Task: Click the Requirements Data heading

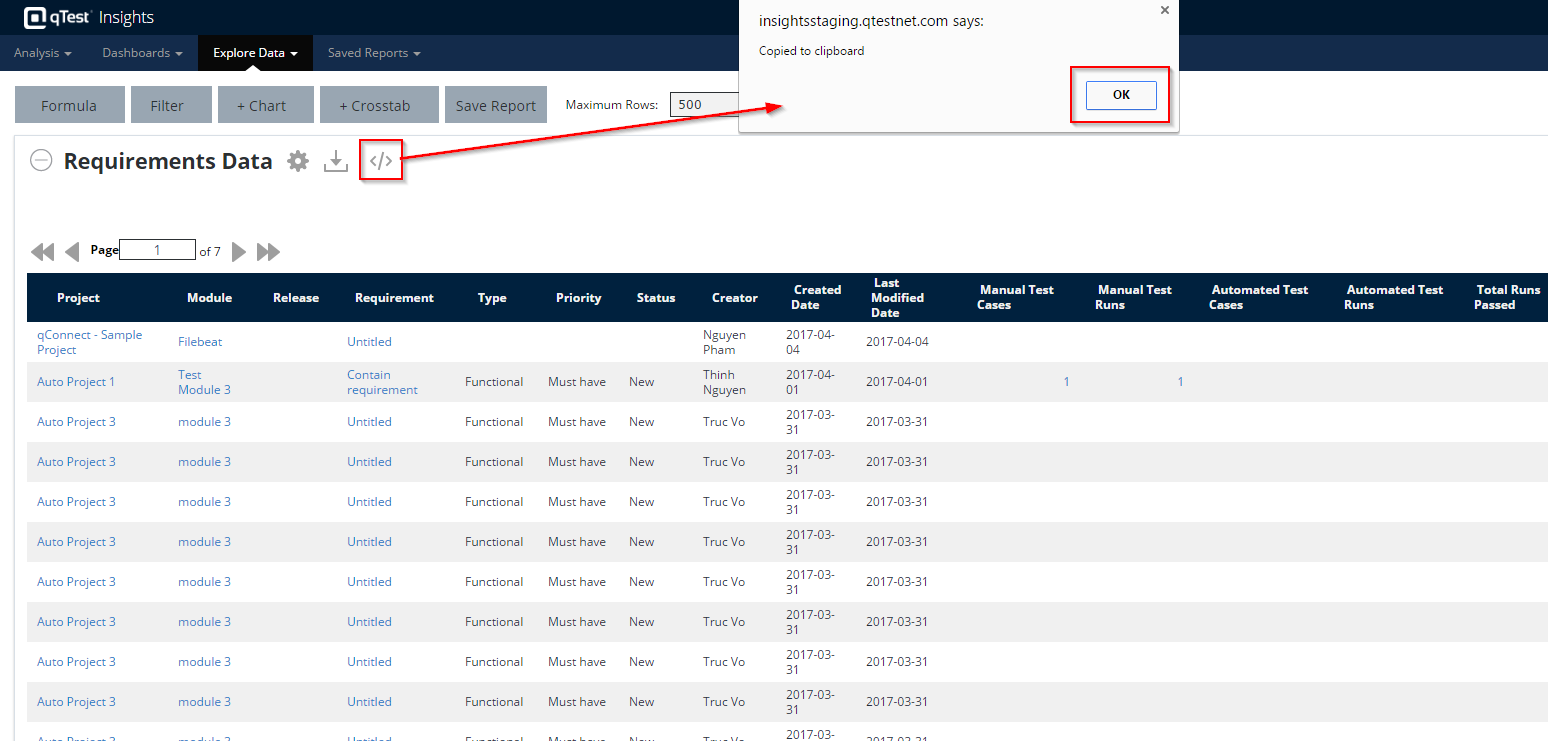Action: [x=168, y=161]
